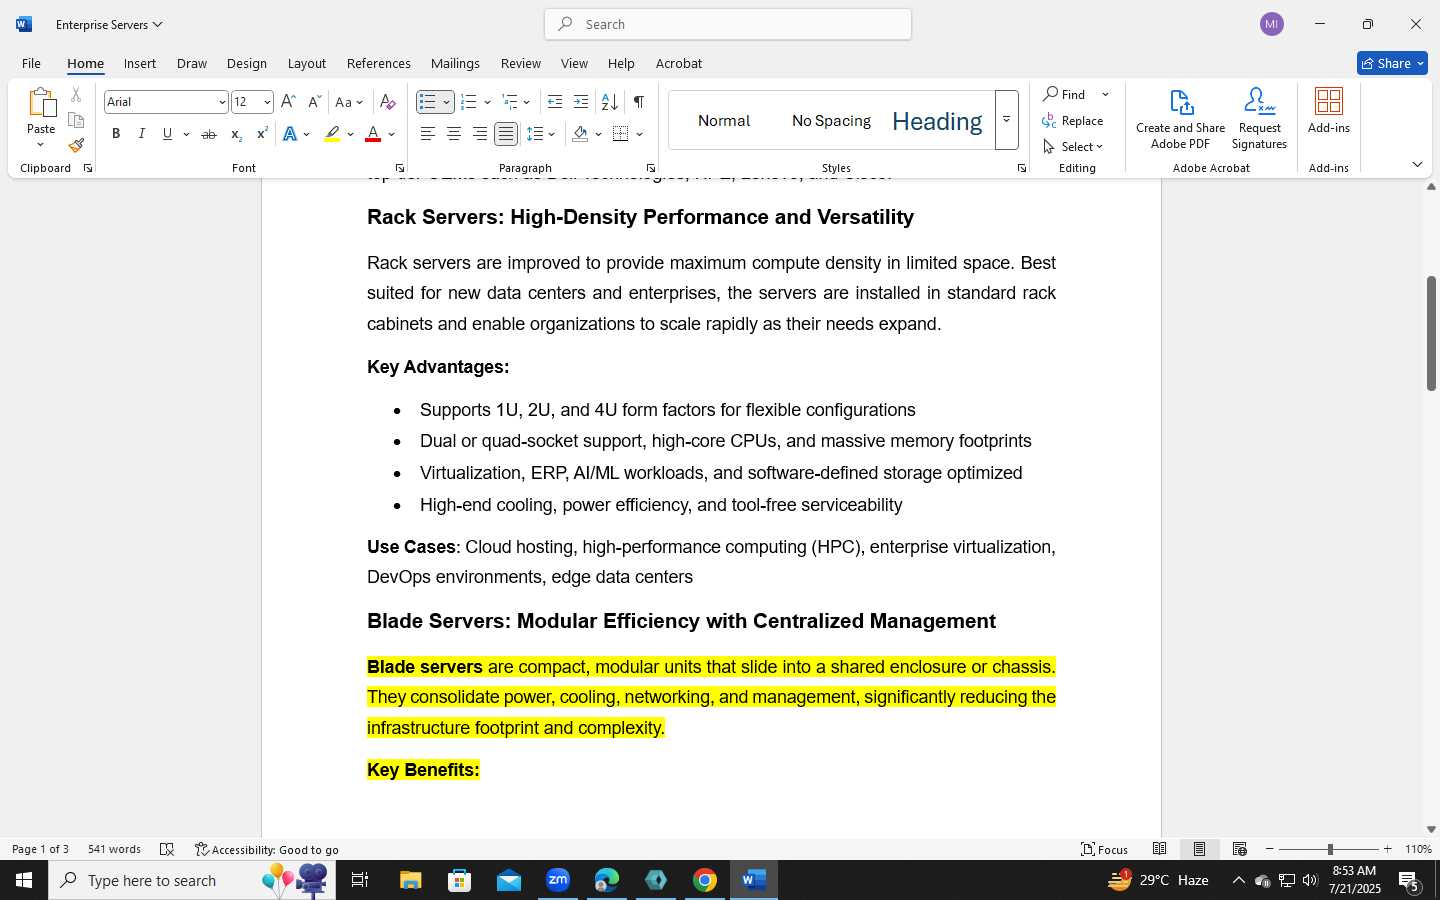Toggle bold formatting

[116, 134]
